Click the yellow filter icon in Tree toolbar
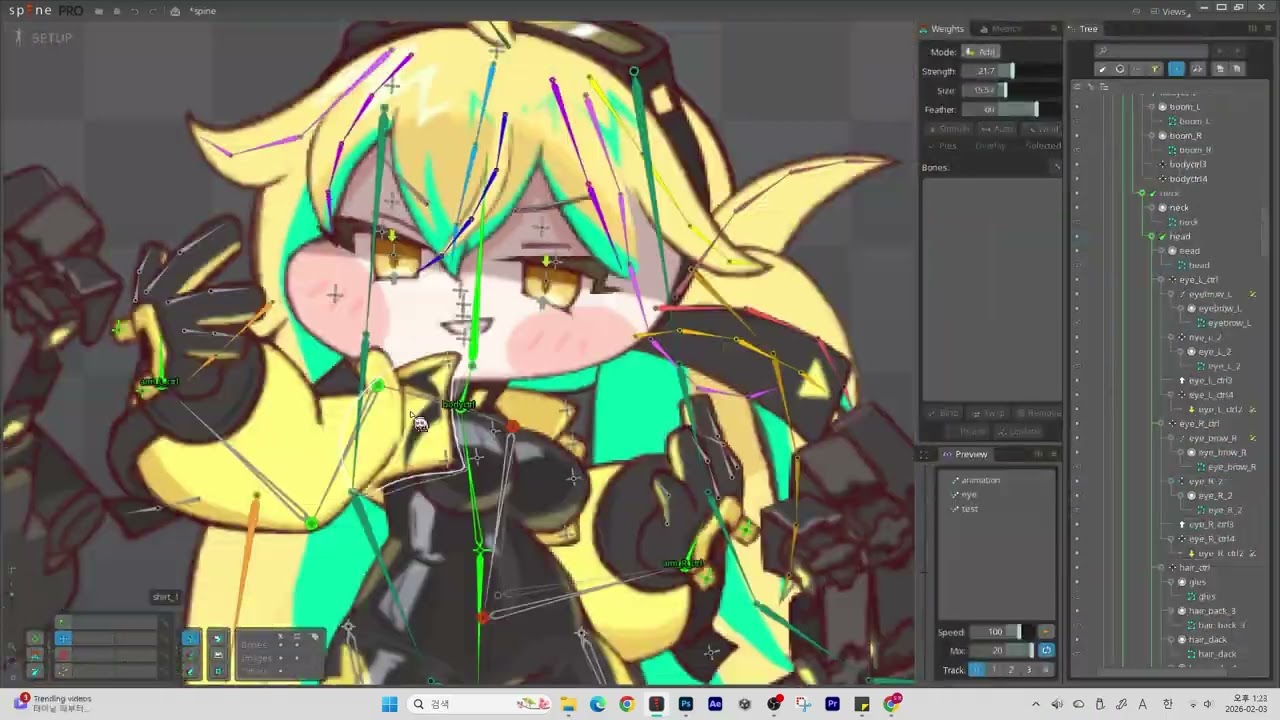Image resolution: width=1280 pixels, height=720 pixels. 1155,69
